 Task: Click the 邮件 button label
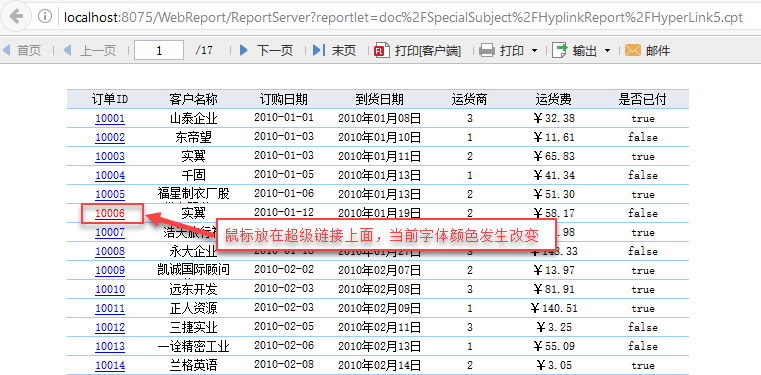click(658, 50)
